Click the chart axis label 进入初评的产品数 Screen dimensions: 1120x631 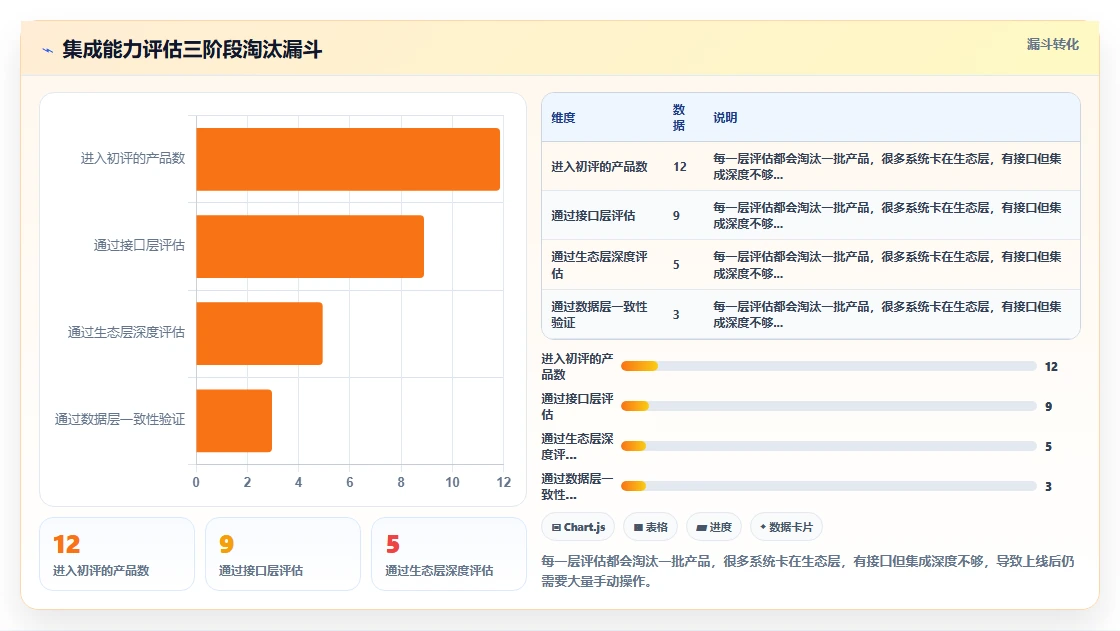133,158
